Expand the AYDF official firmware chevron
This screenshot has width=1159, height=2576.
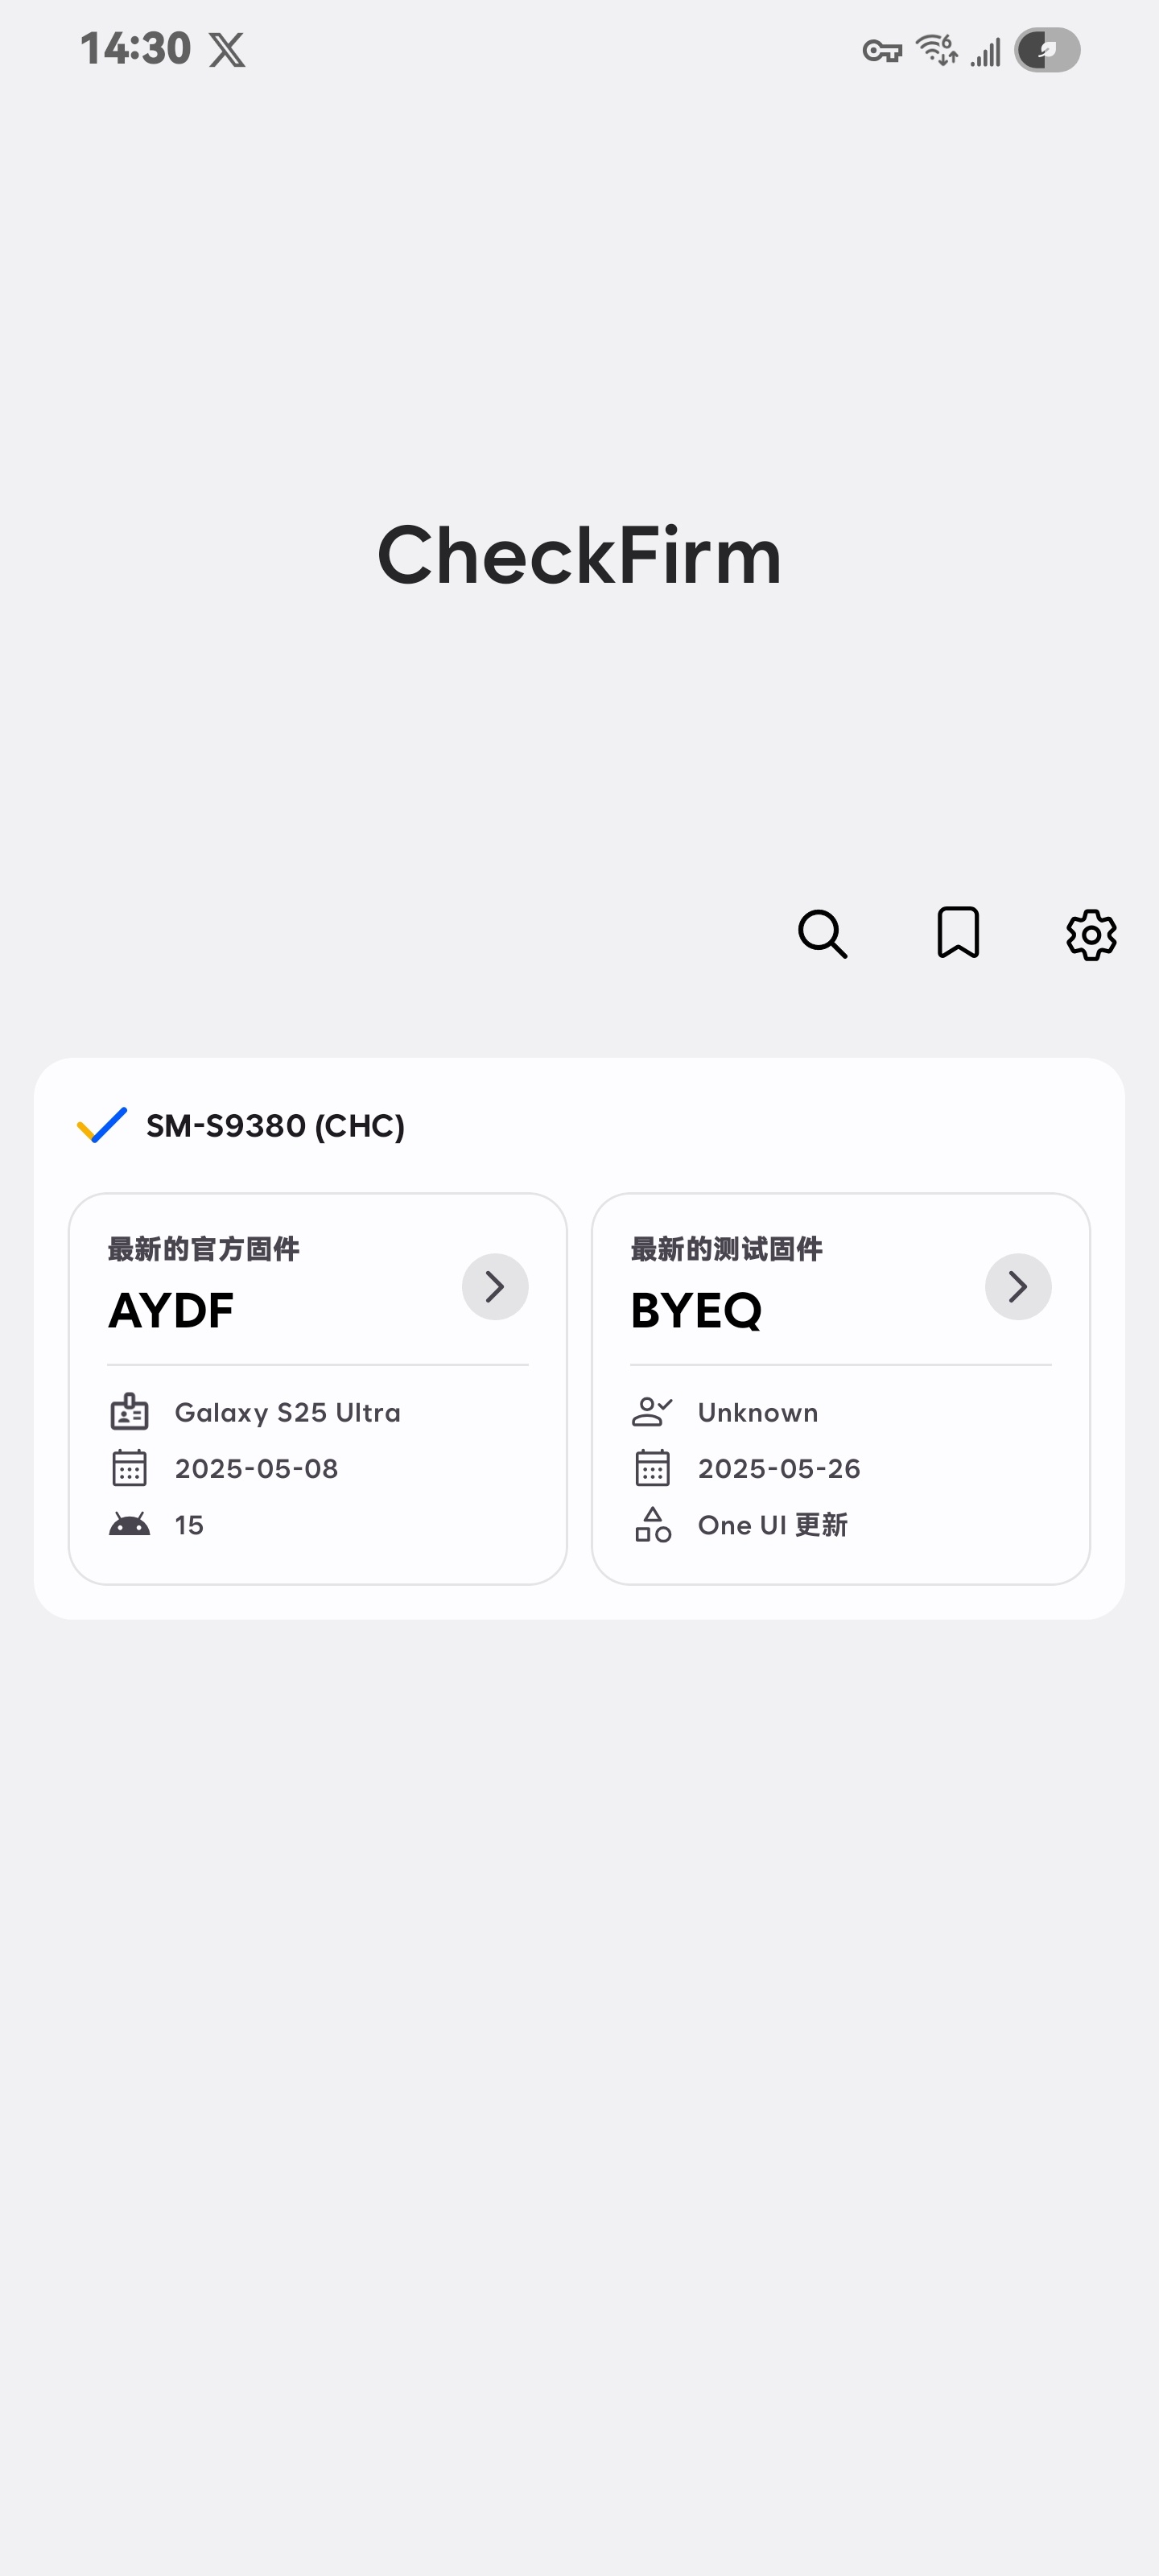click(495, 1286)
